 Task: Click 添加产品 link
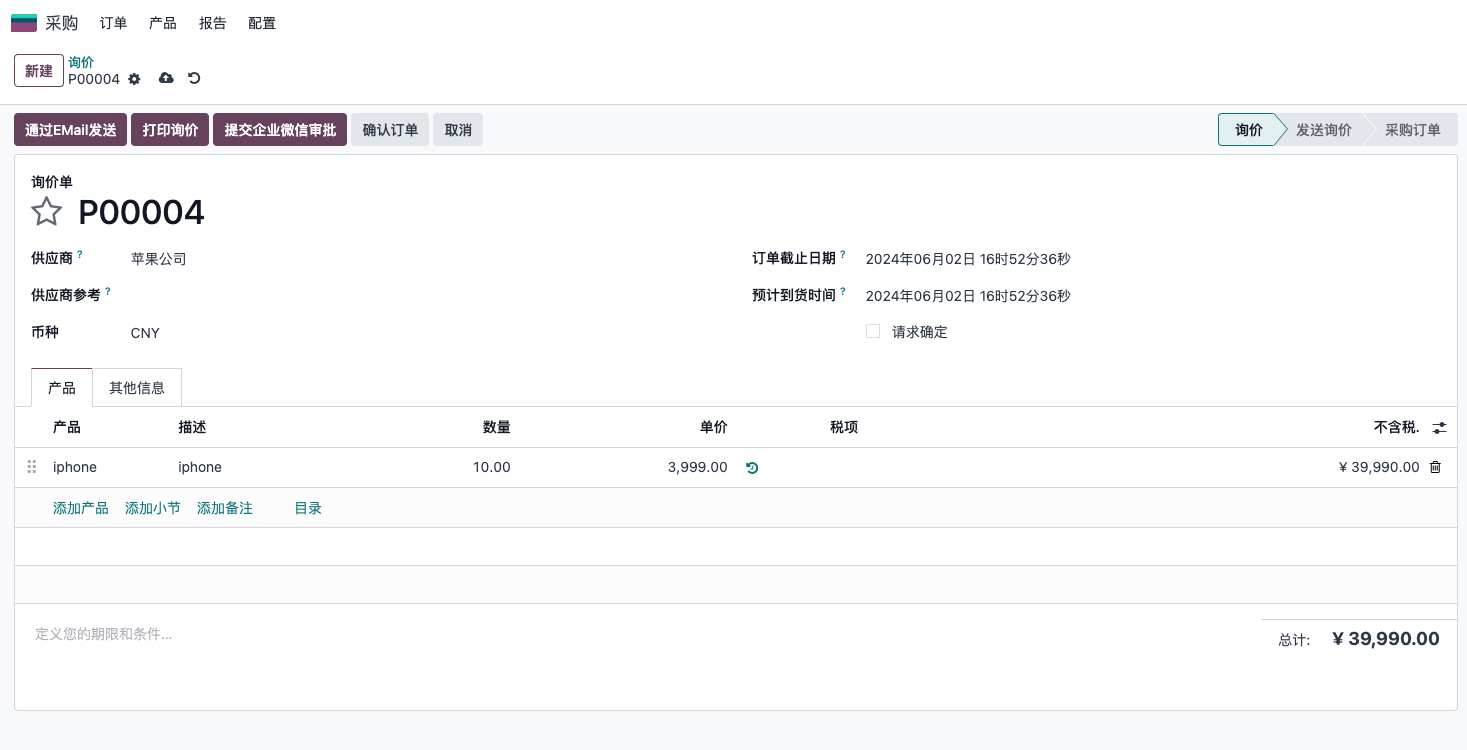coord(81,508)
